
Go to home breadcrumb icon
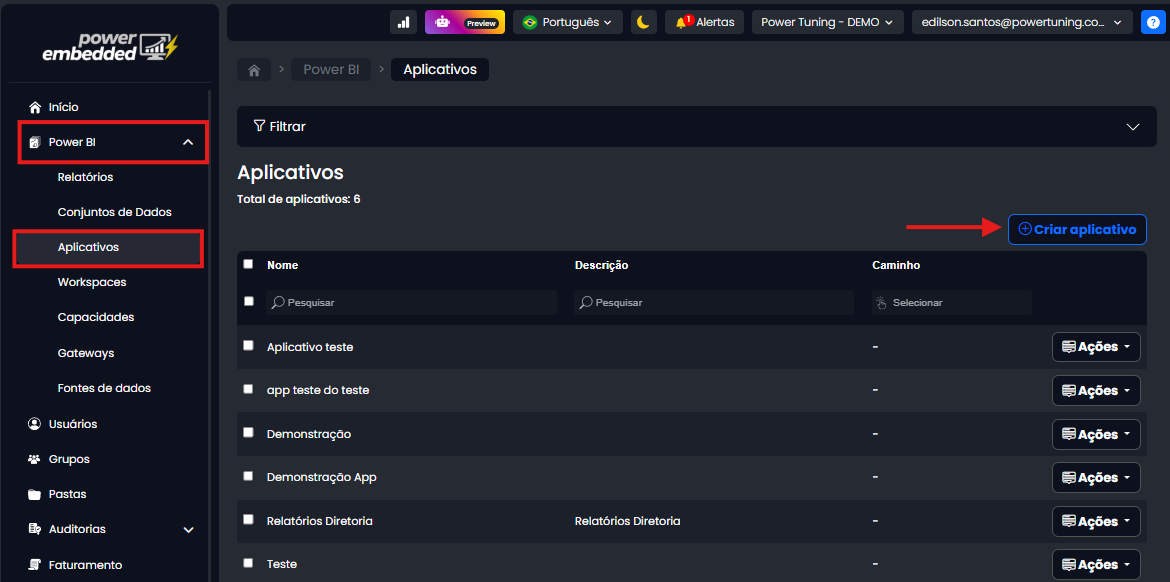254,70
